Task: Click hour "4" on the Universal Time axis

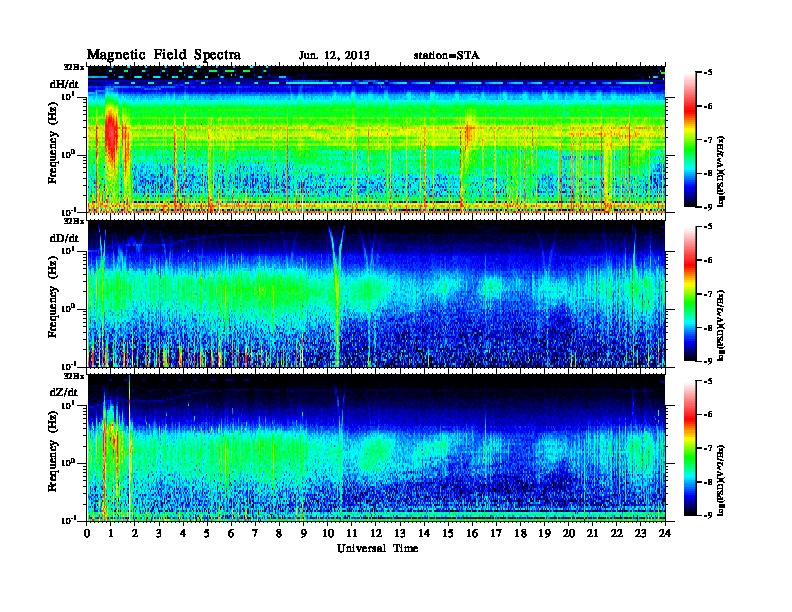Action: click(x=183, y=533)
